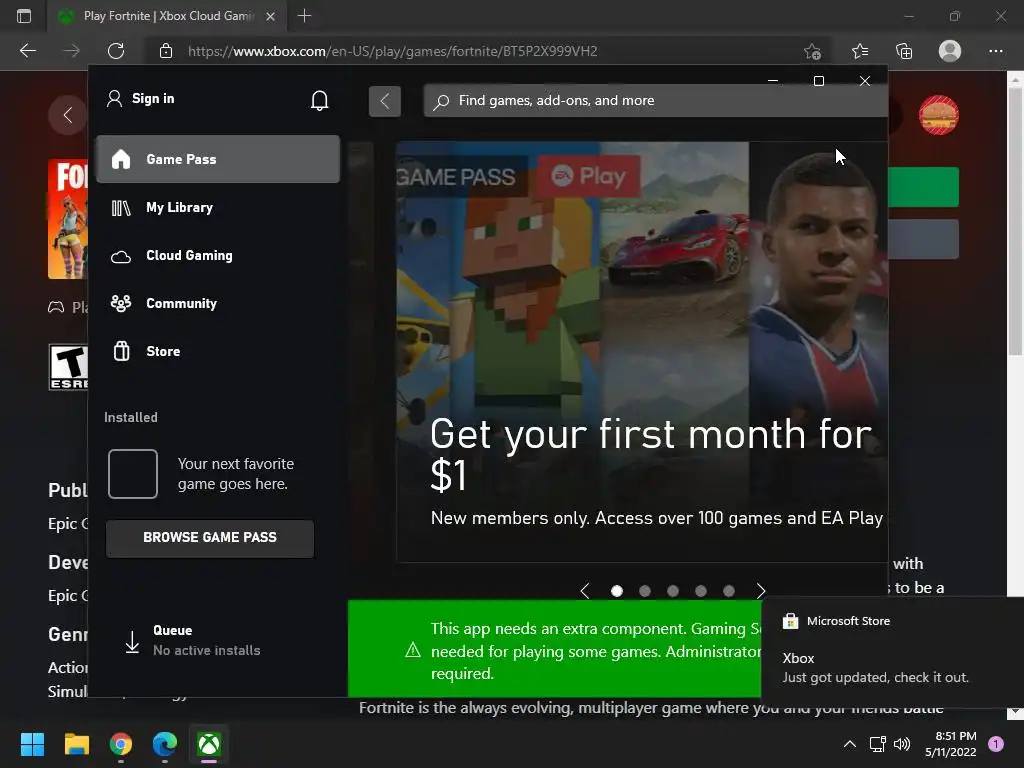The image size is (1024, 768).
Task: Click the Xbox app taskbar icon
Action: pos(209,744)
